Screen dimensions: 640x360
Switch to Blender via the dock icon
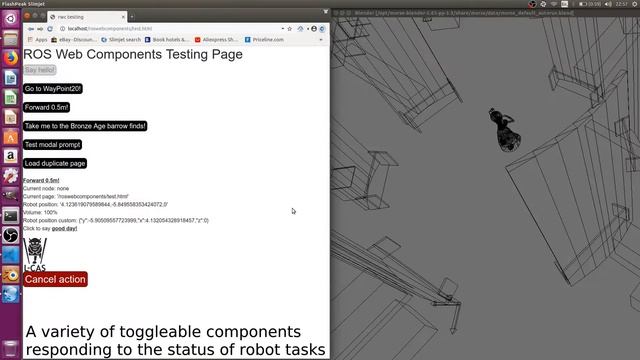click(x=11, y=275)
